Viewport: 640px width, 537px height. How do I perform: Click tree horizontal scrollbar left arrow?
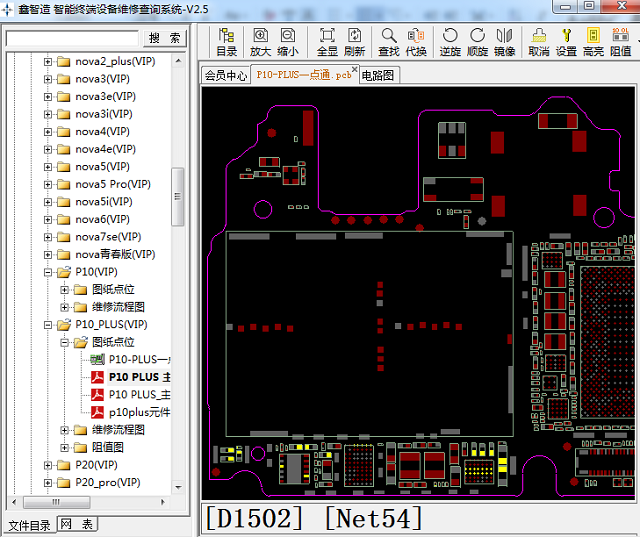[x=14, y=502]
